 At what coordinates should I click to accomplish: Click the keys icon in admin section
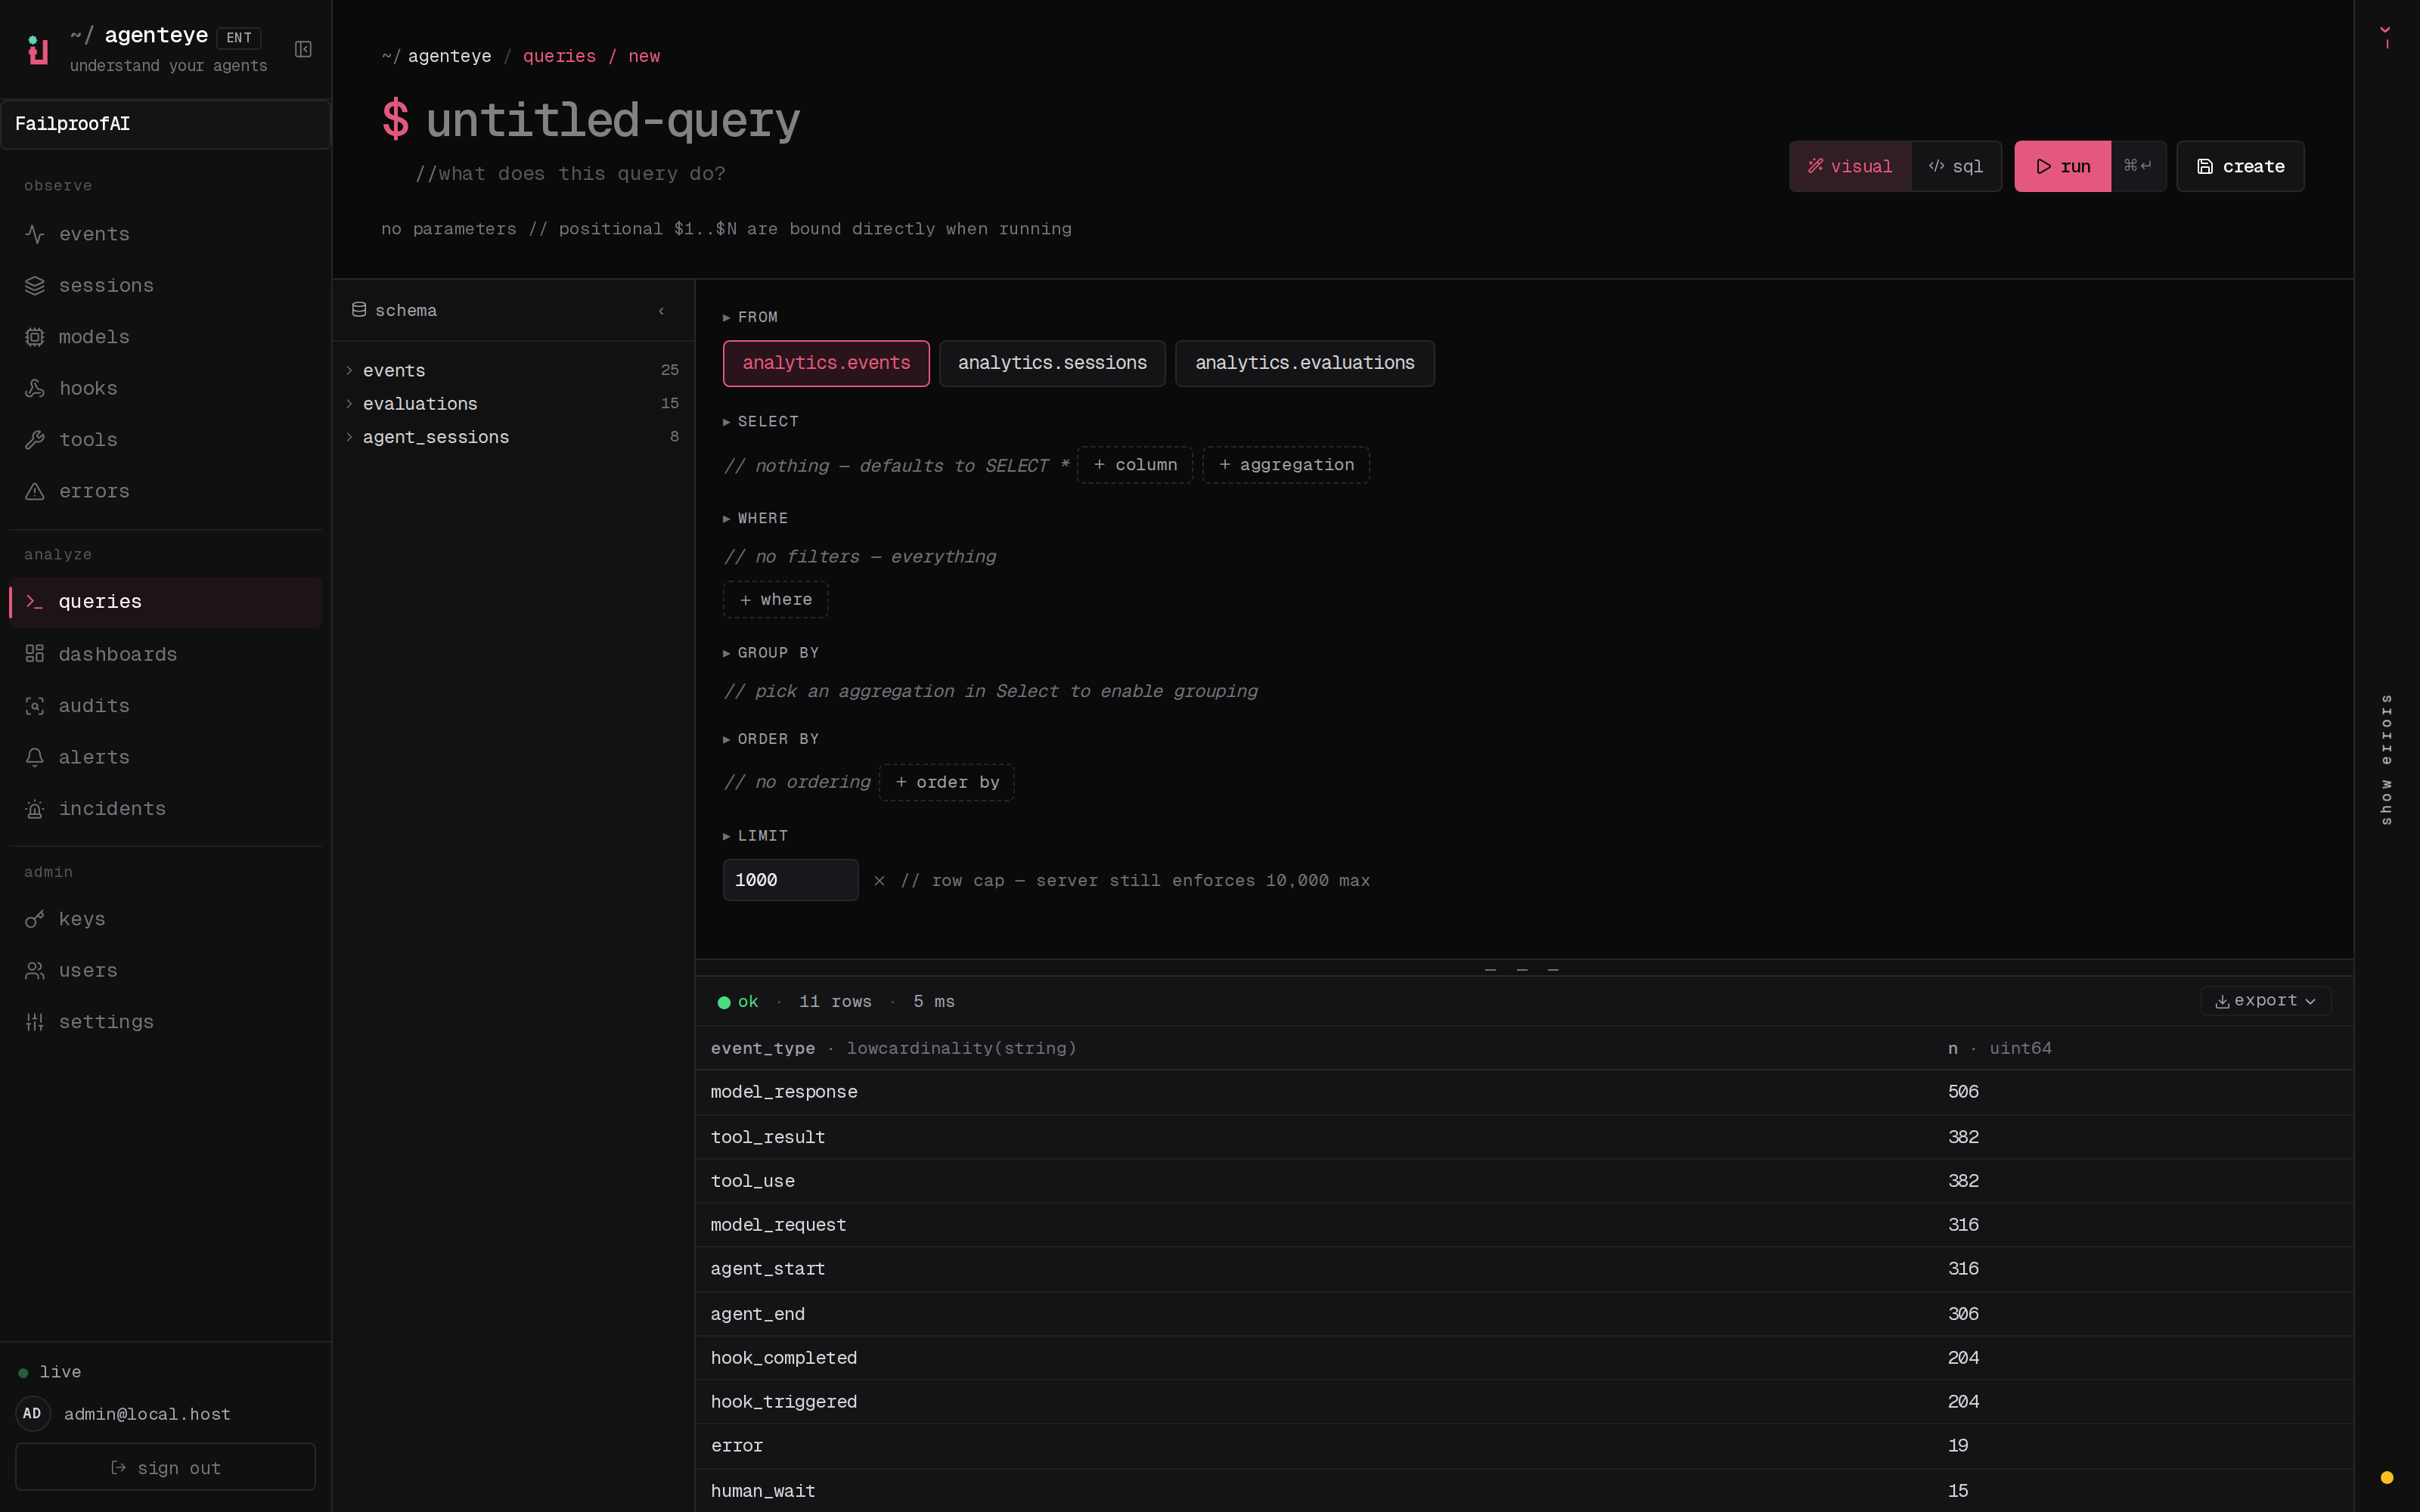click(35, 919)
